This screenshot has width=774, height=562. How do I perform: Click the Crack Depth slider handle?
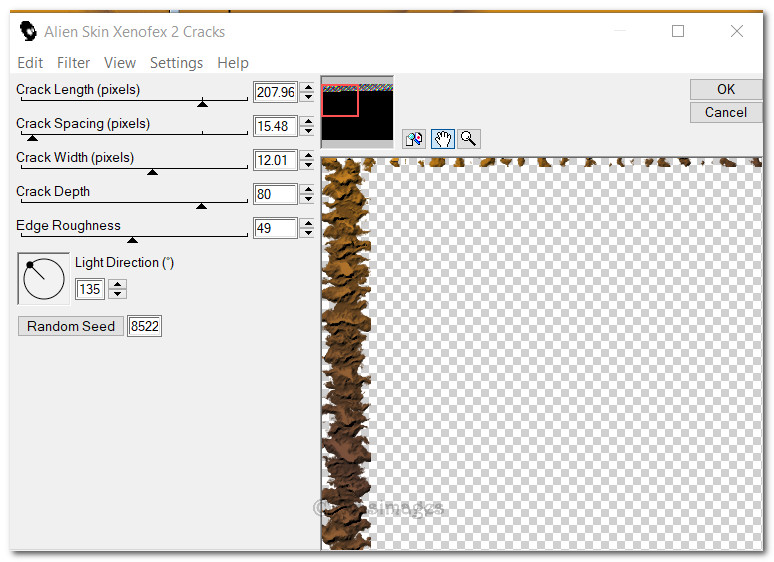click(x=201, y=206)
